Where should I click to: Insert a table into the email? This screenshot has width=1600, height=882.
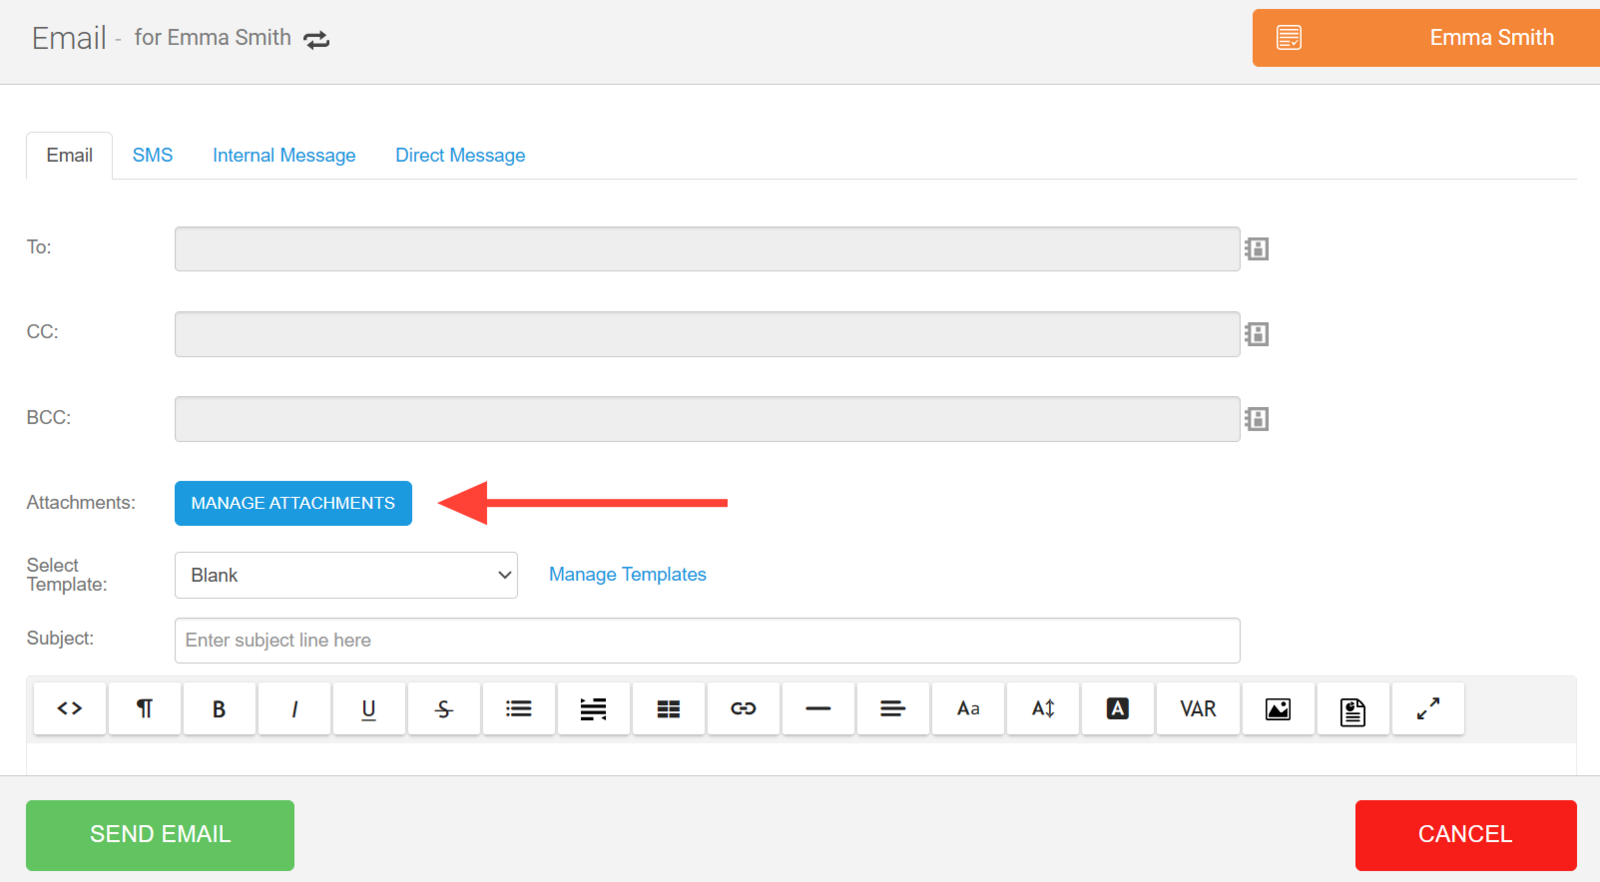pyautogui.click(x=668, y=709)
